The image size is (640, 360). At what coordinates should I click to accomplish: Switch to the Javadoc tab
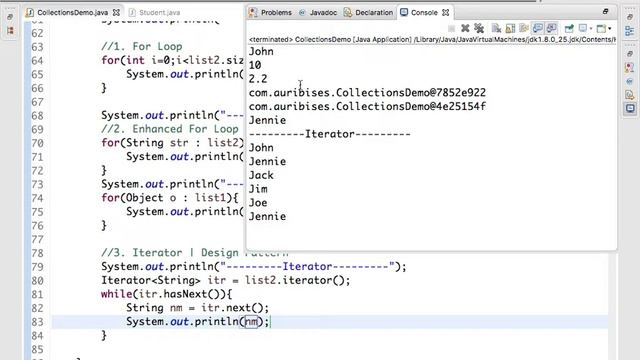pos(318,13)
